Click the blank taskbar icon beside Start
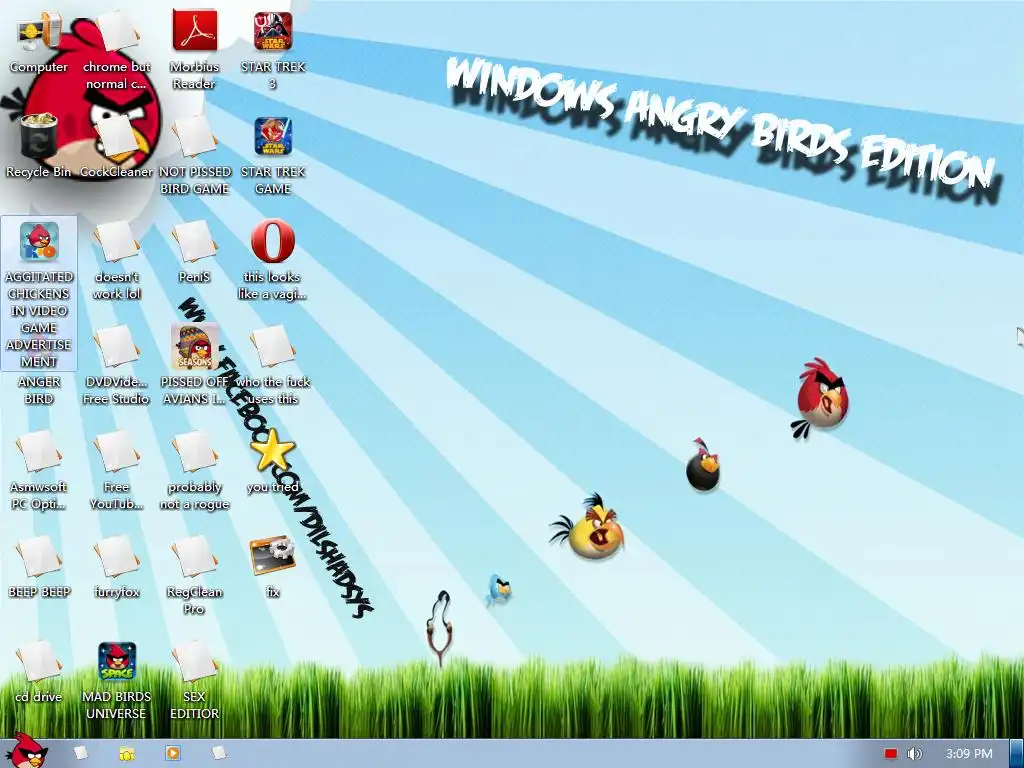1024x768 pixels. (x=81, y=753)
